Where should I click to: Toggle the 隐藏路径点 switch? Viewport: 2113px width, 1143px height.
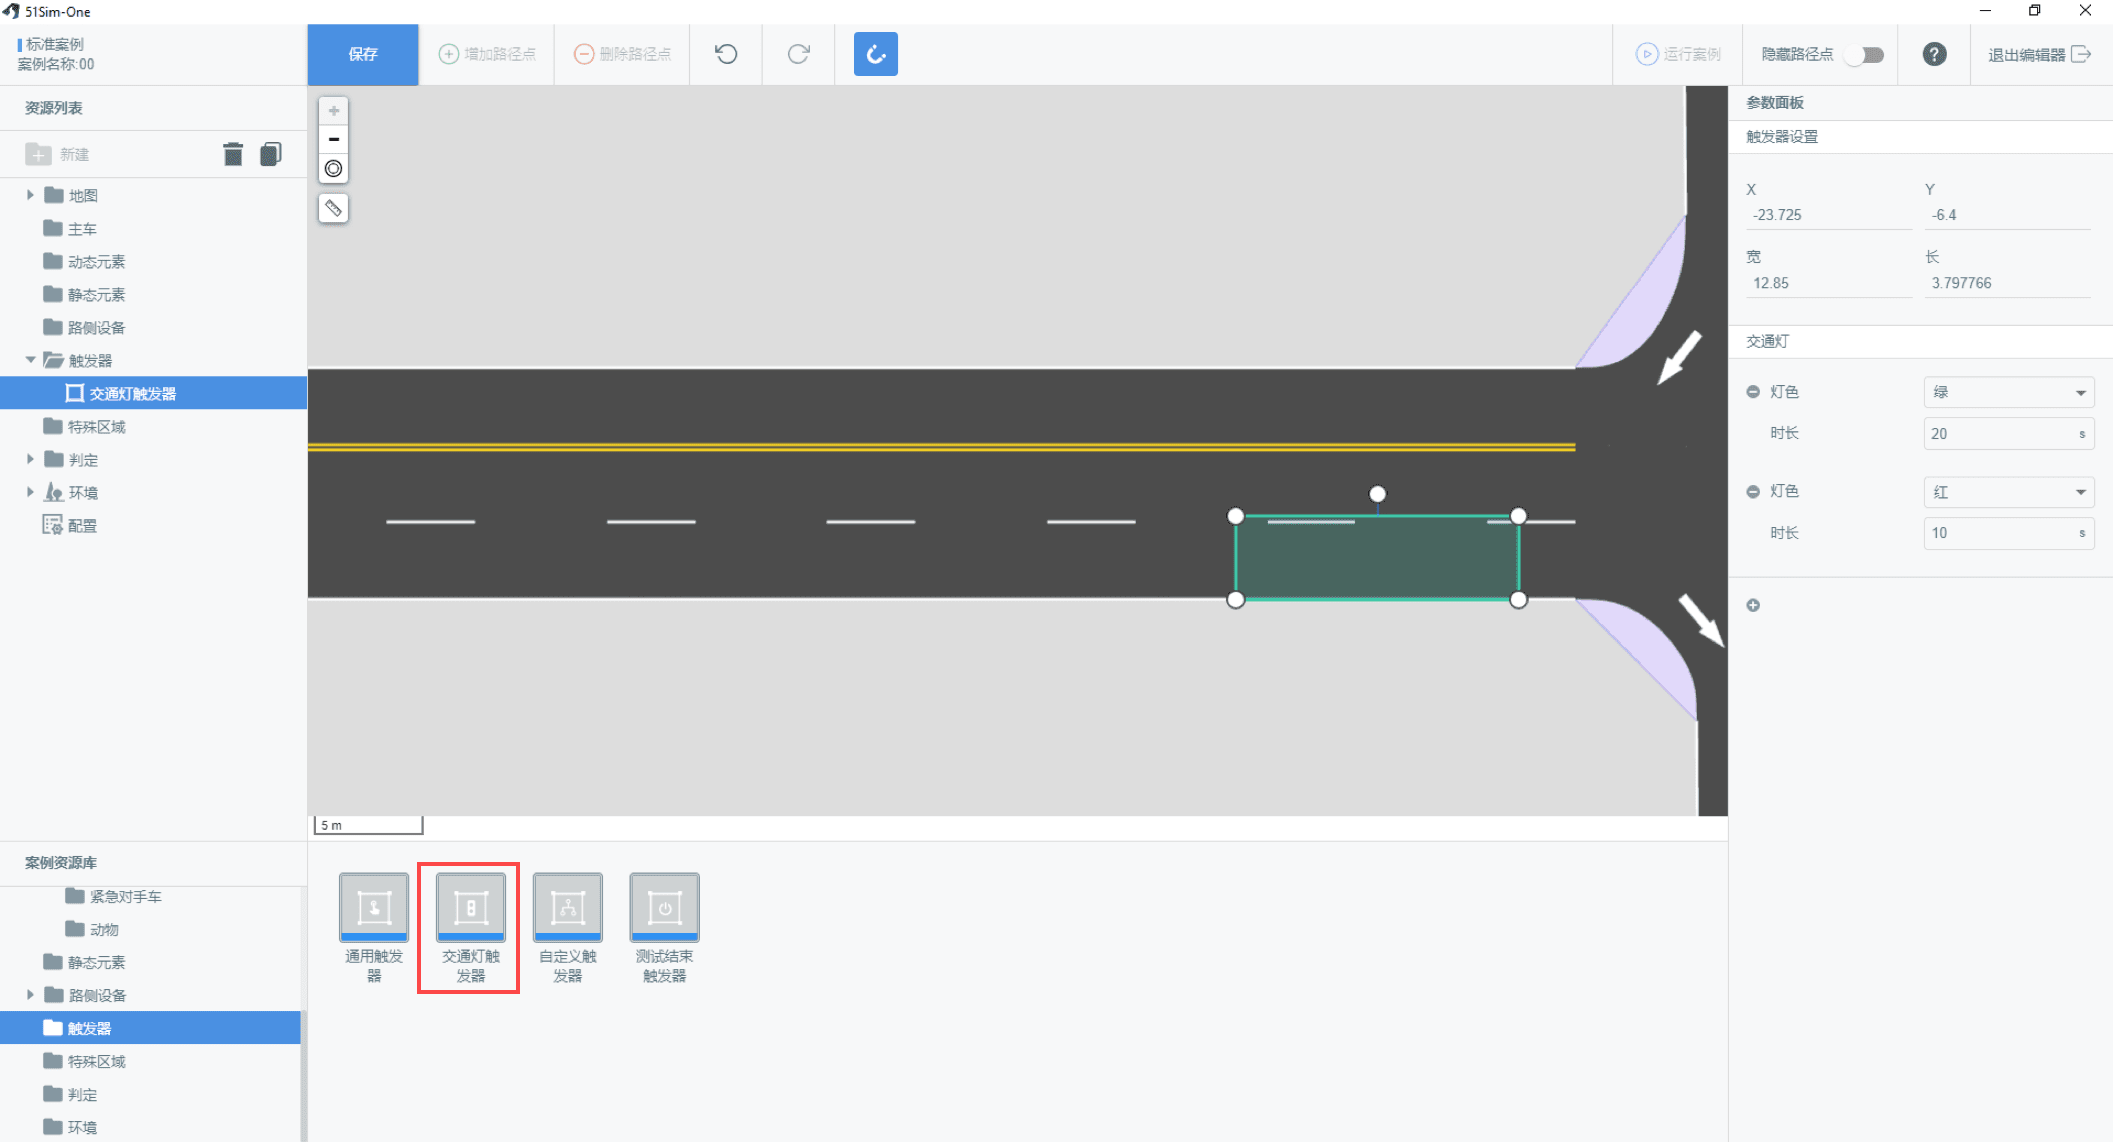pos(1865,55)
